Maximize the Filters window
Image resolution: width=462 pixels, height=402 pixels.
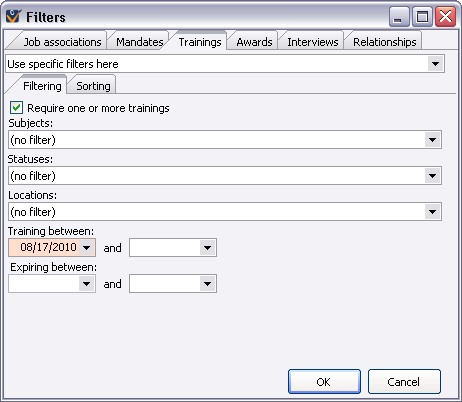[422, 16]
